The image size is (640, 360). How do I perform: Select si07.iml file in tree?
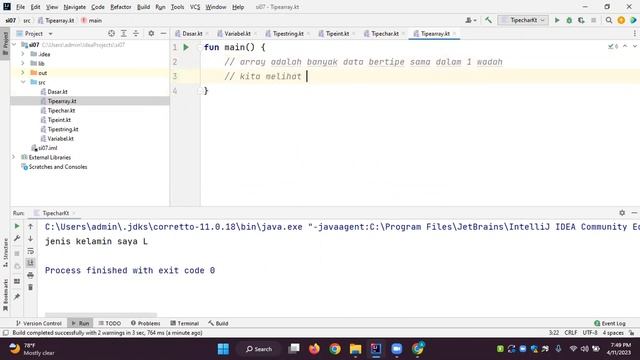[x=47, y=148]
